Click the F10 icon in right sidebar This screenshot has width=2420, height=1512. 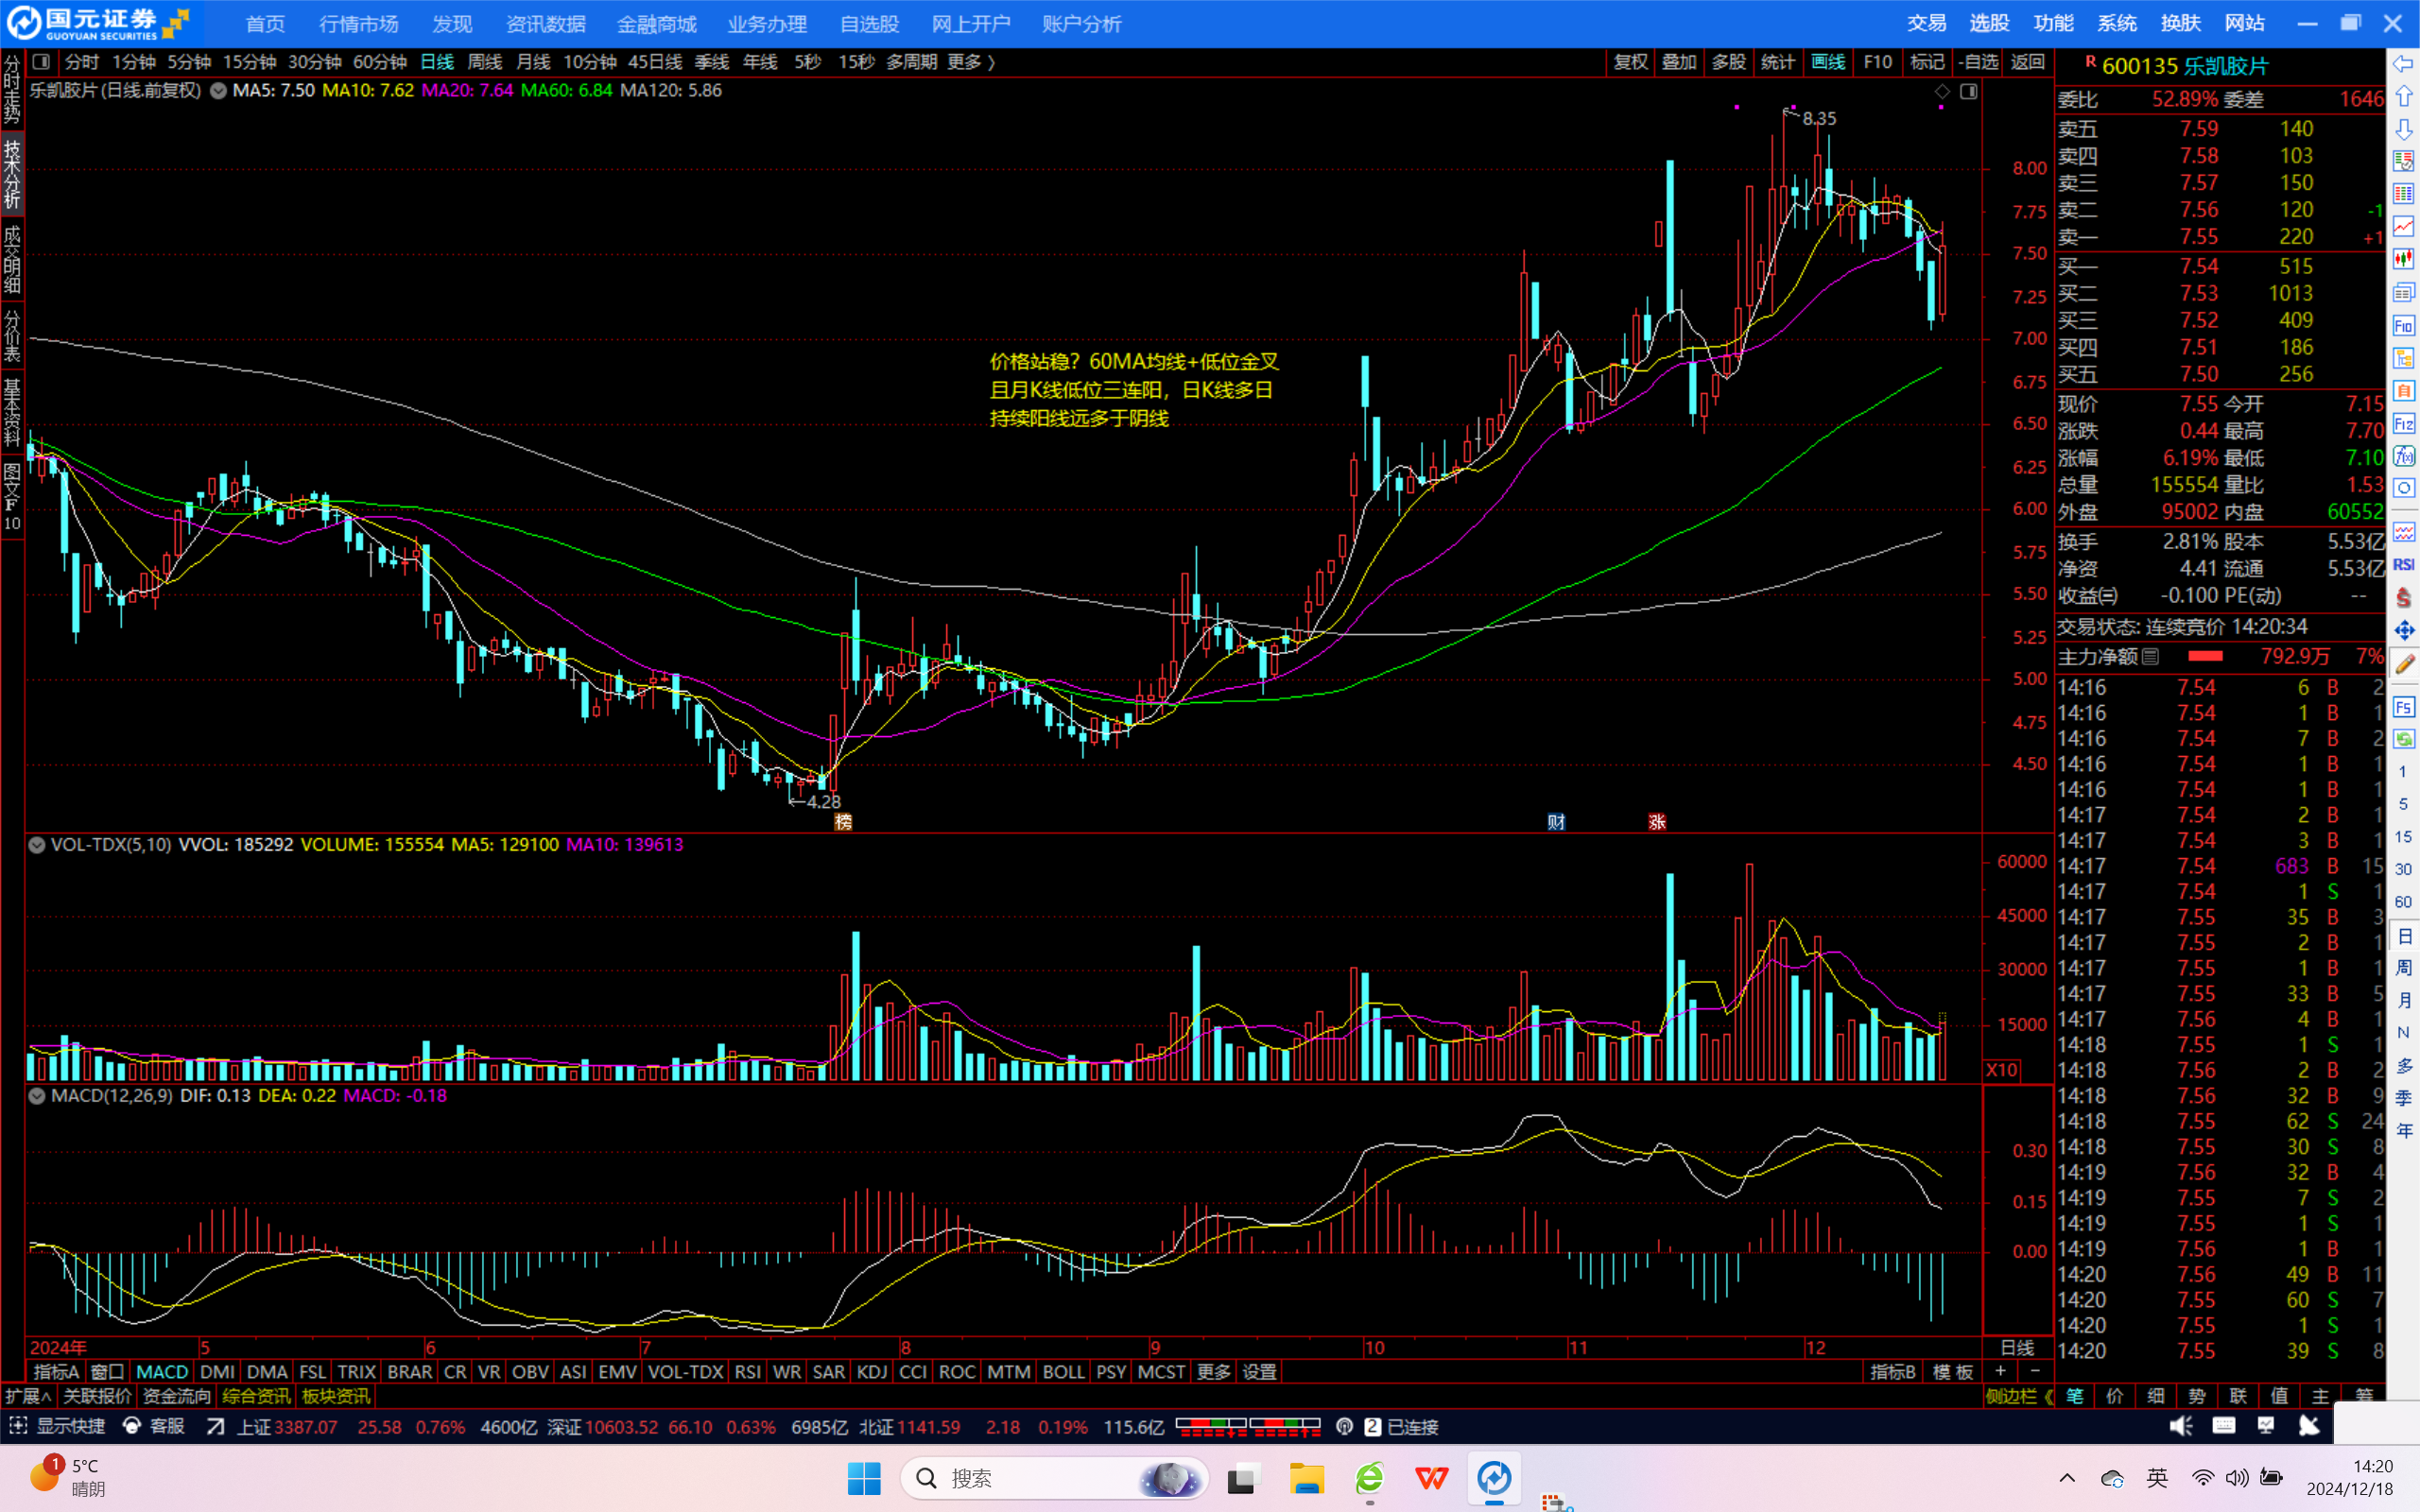pyautogui.click(x=2403, y=326)
